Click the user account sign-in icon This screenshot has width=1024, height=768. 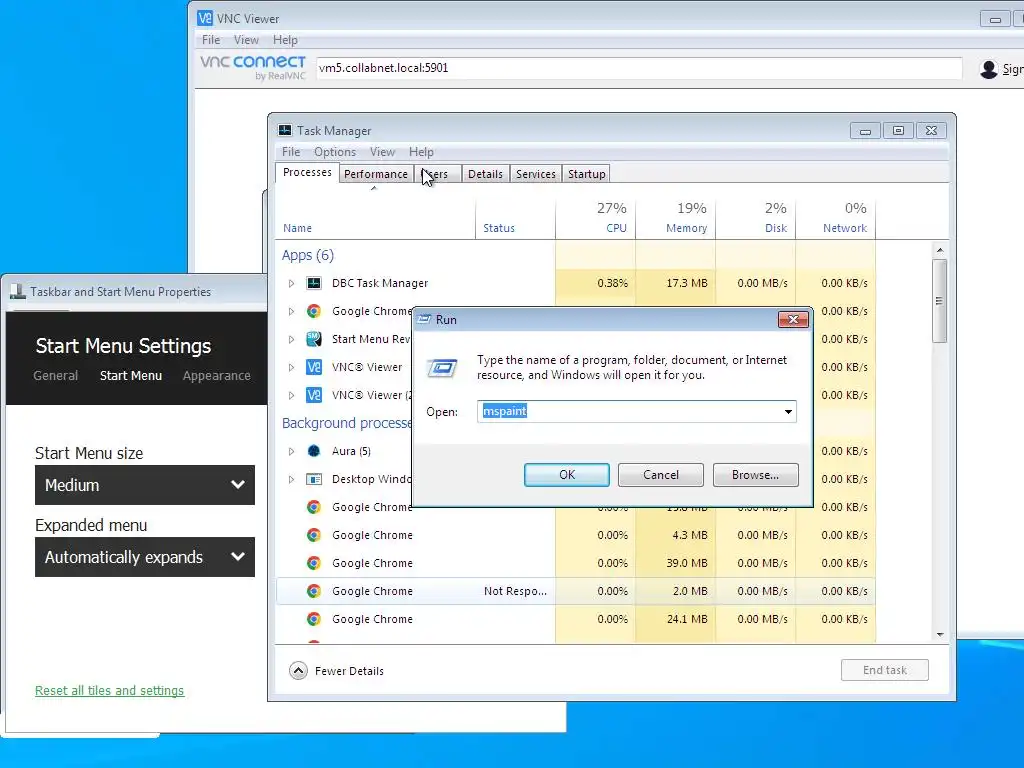coord(989,69)
